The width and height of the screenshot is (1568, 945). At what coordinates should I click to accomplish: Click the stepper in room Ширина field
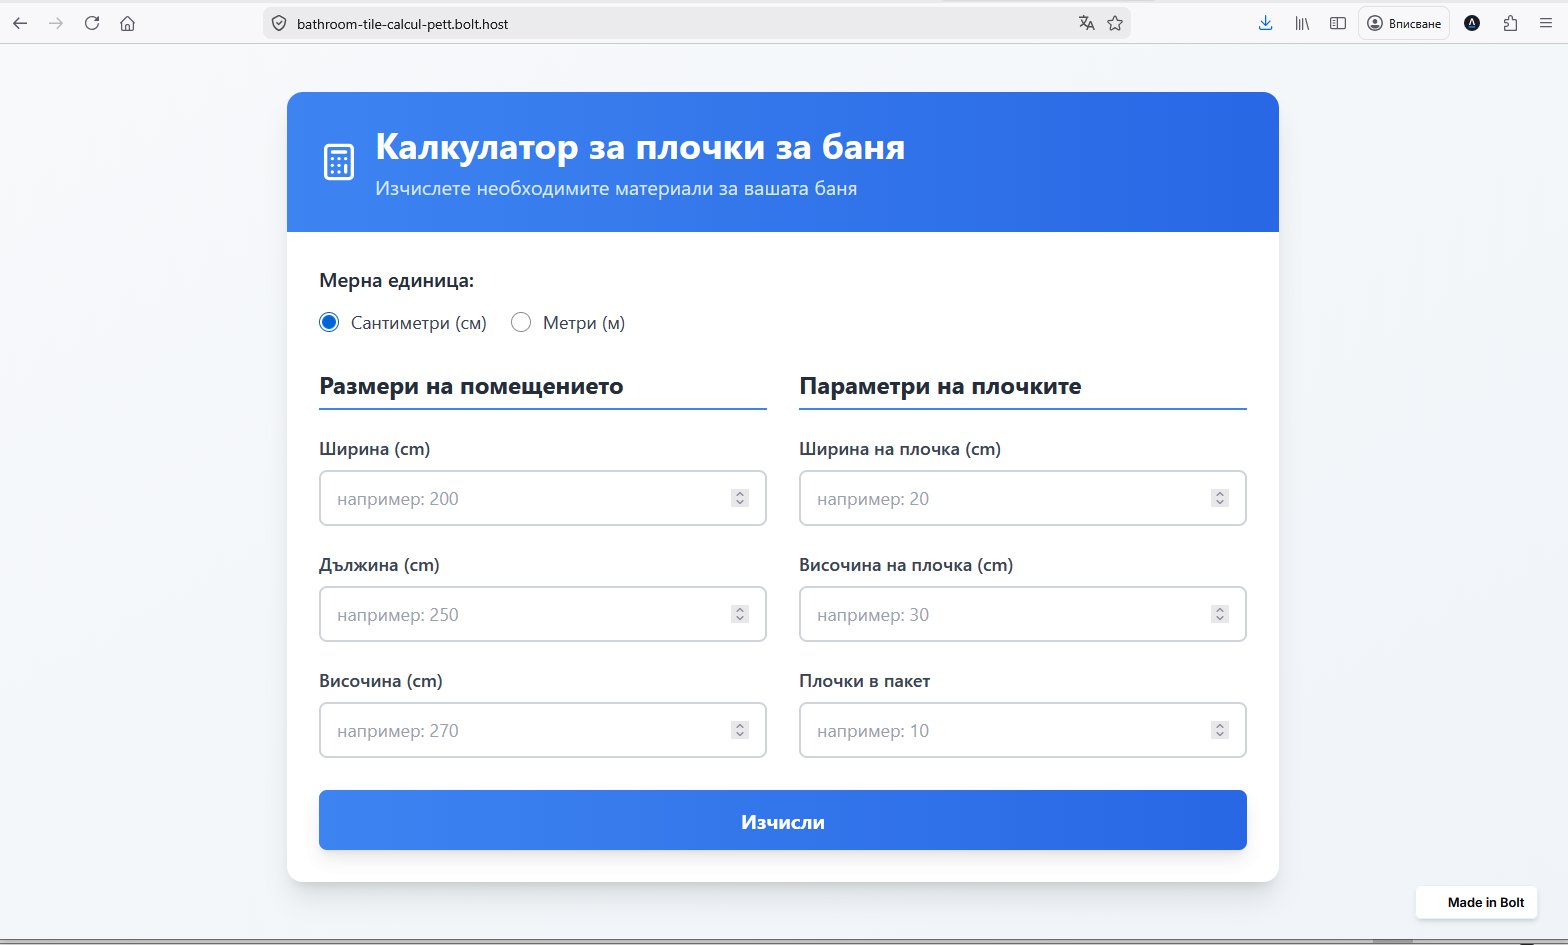pos(740,498)
